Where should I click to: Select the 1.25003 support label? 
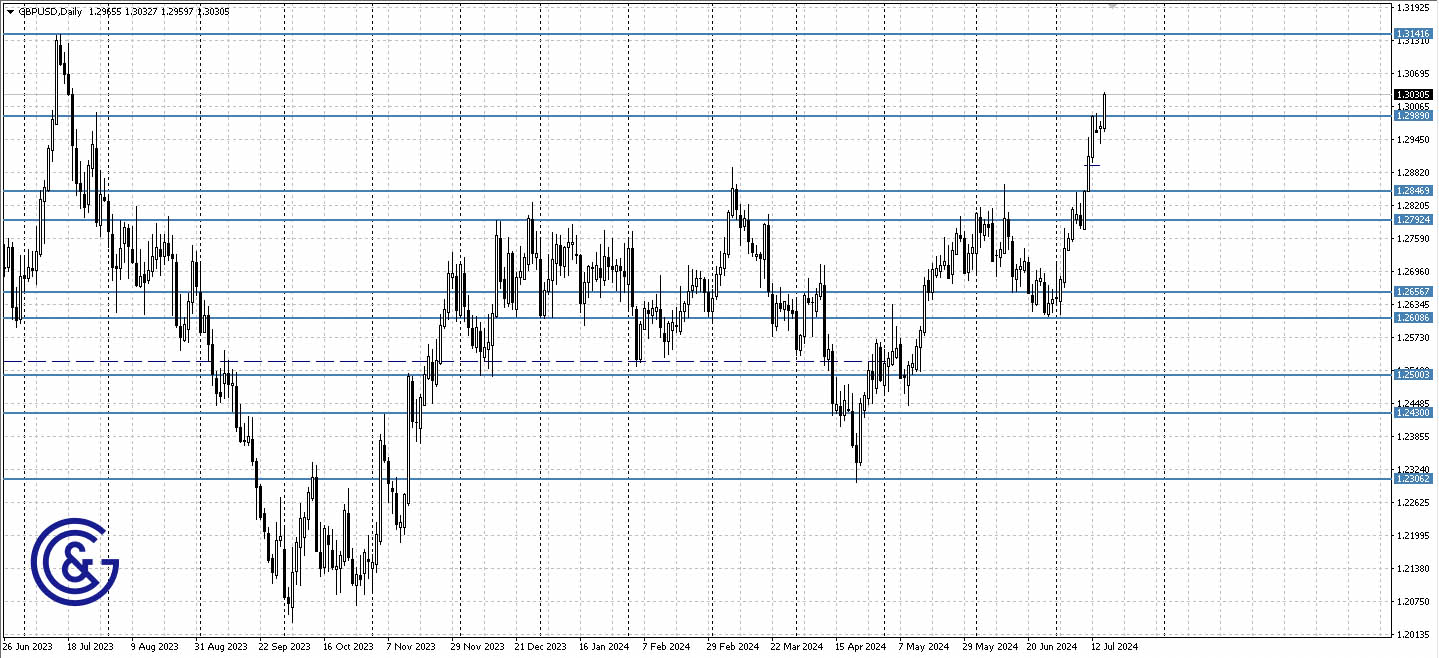[x=1413, y=373]
